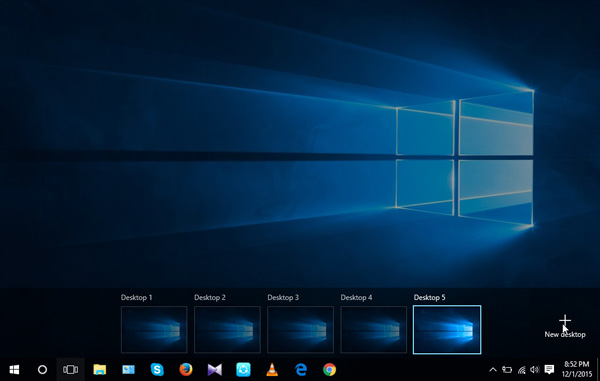The height and width of the screenshot is (381, 600).
Task: Click the "Desktop 4" label
Action: click(356, 297)
